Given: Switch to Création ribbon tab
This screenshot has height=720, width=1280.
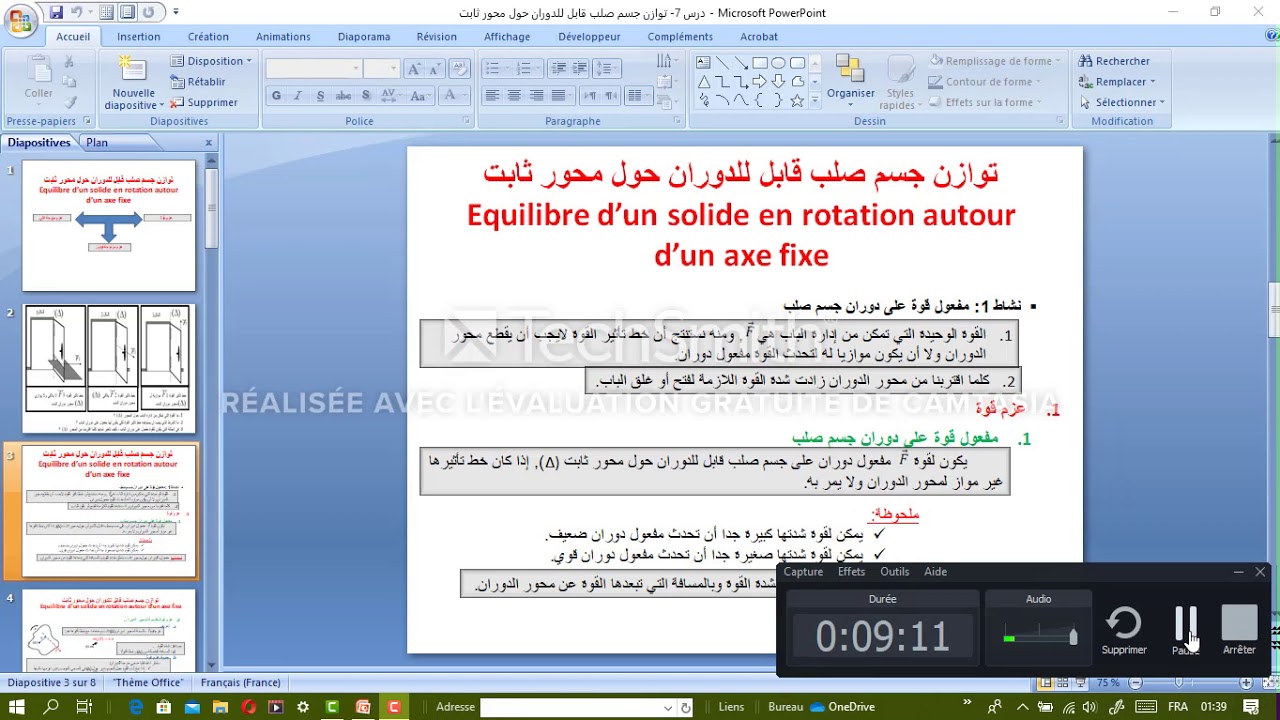Looking at the screenshot, I should coord(208,36).
